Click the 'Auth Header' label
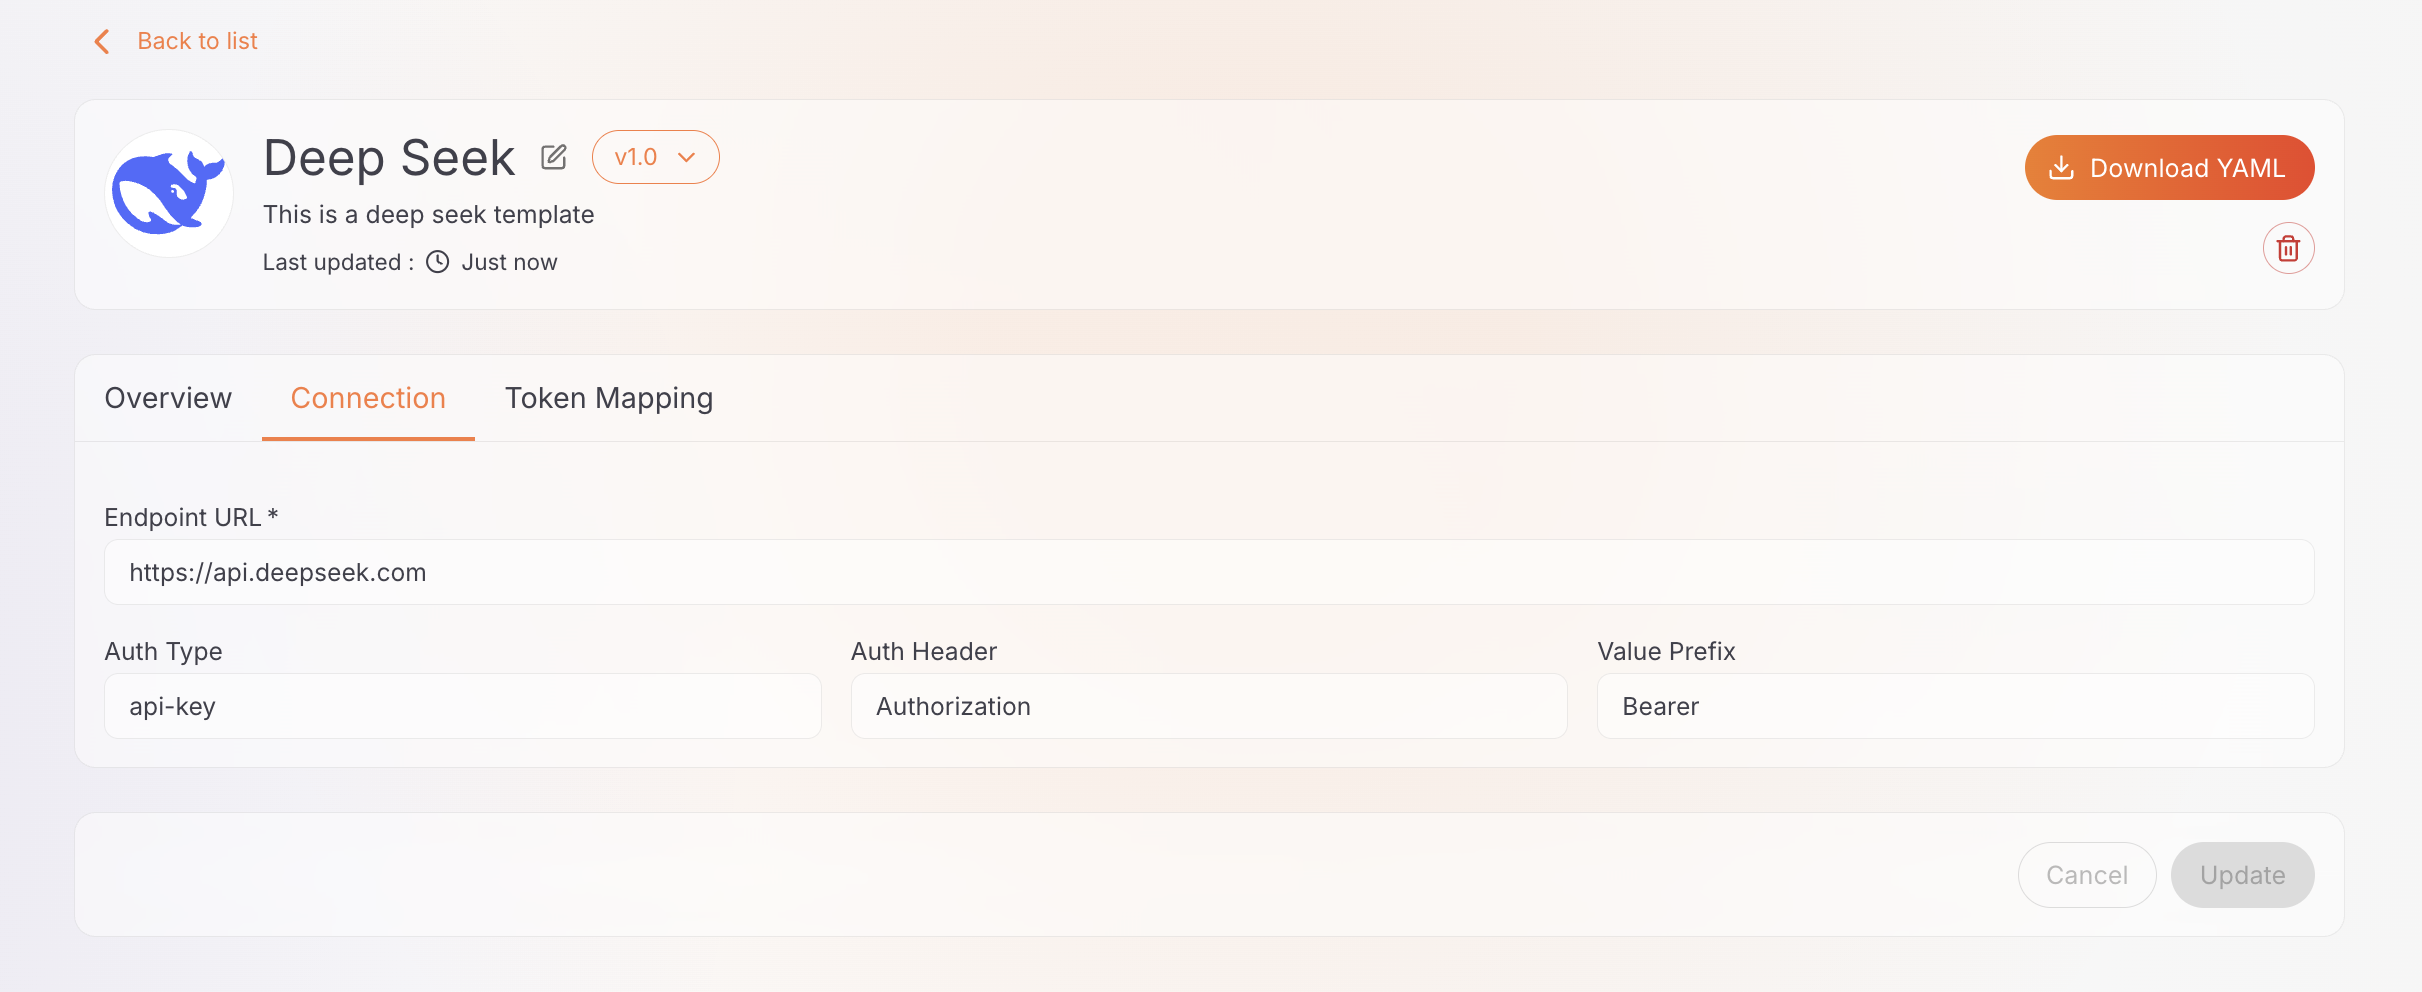This screenshot has width=2422, height=992. pos(924,651)
